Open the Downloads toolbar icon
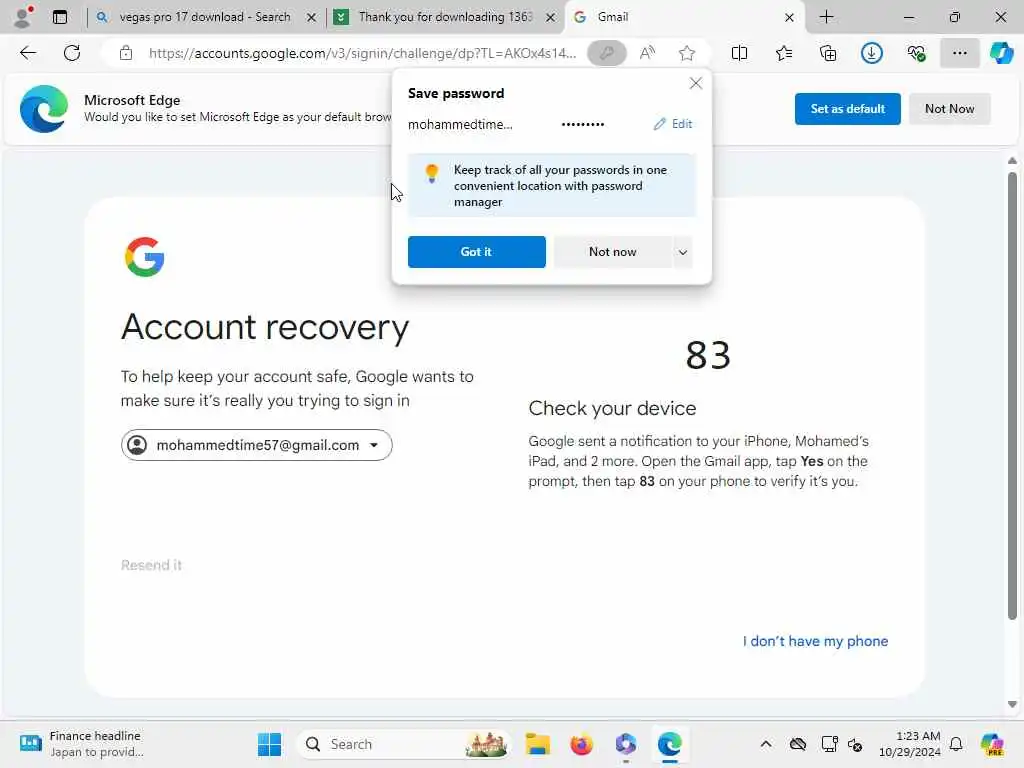Screen dimensions: 1024x768 click(872, 53)
